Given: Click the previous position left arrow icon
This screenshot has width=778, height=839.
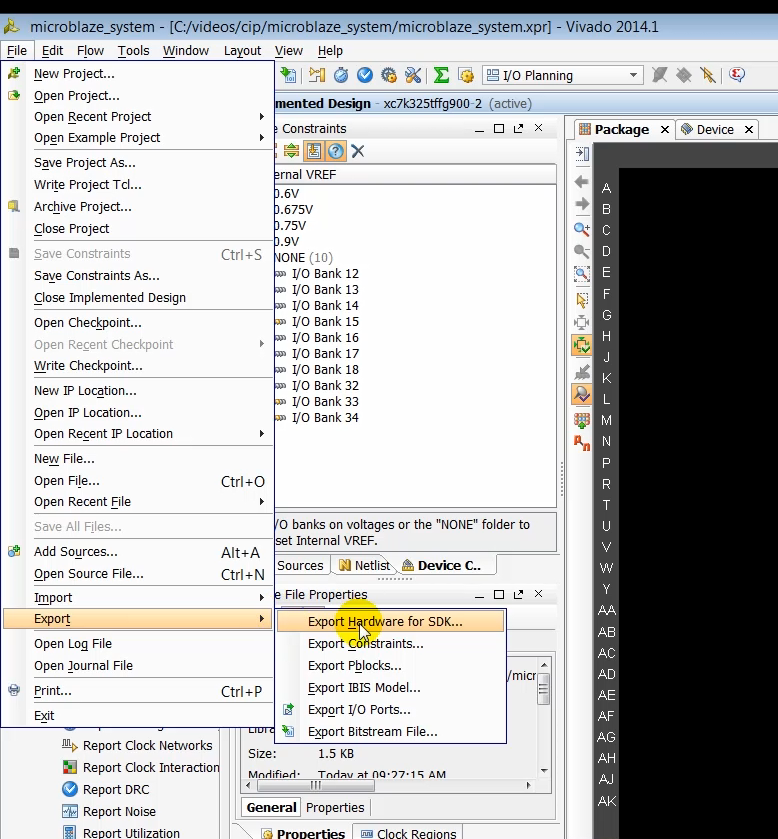Looking at the screenshot, I should (582, 182).
